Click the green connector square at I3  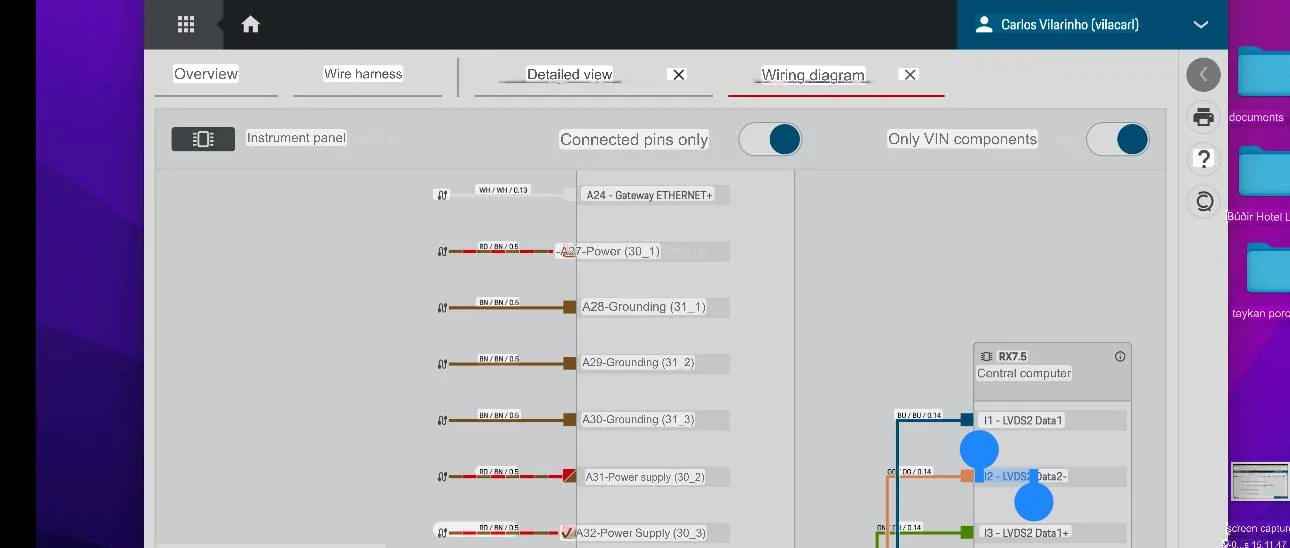coord(967,533)
